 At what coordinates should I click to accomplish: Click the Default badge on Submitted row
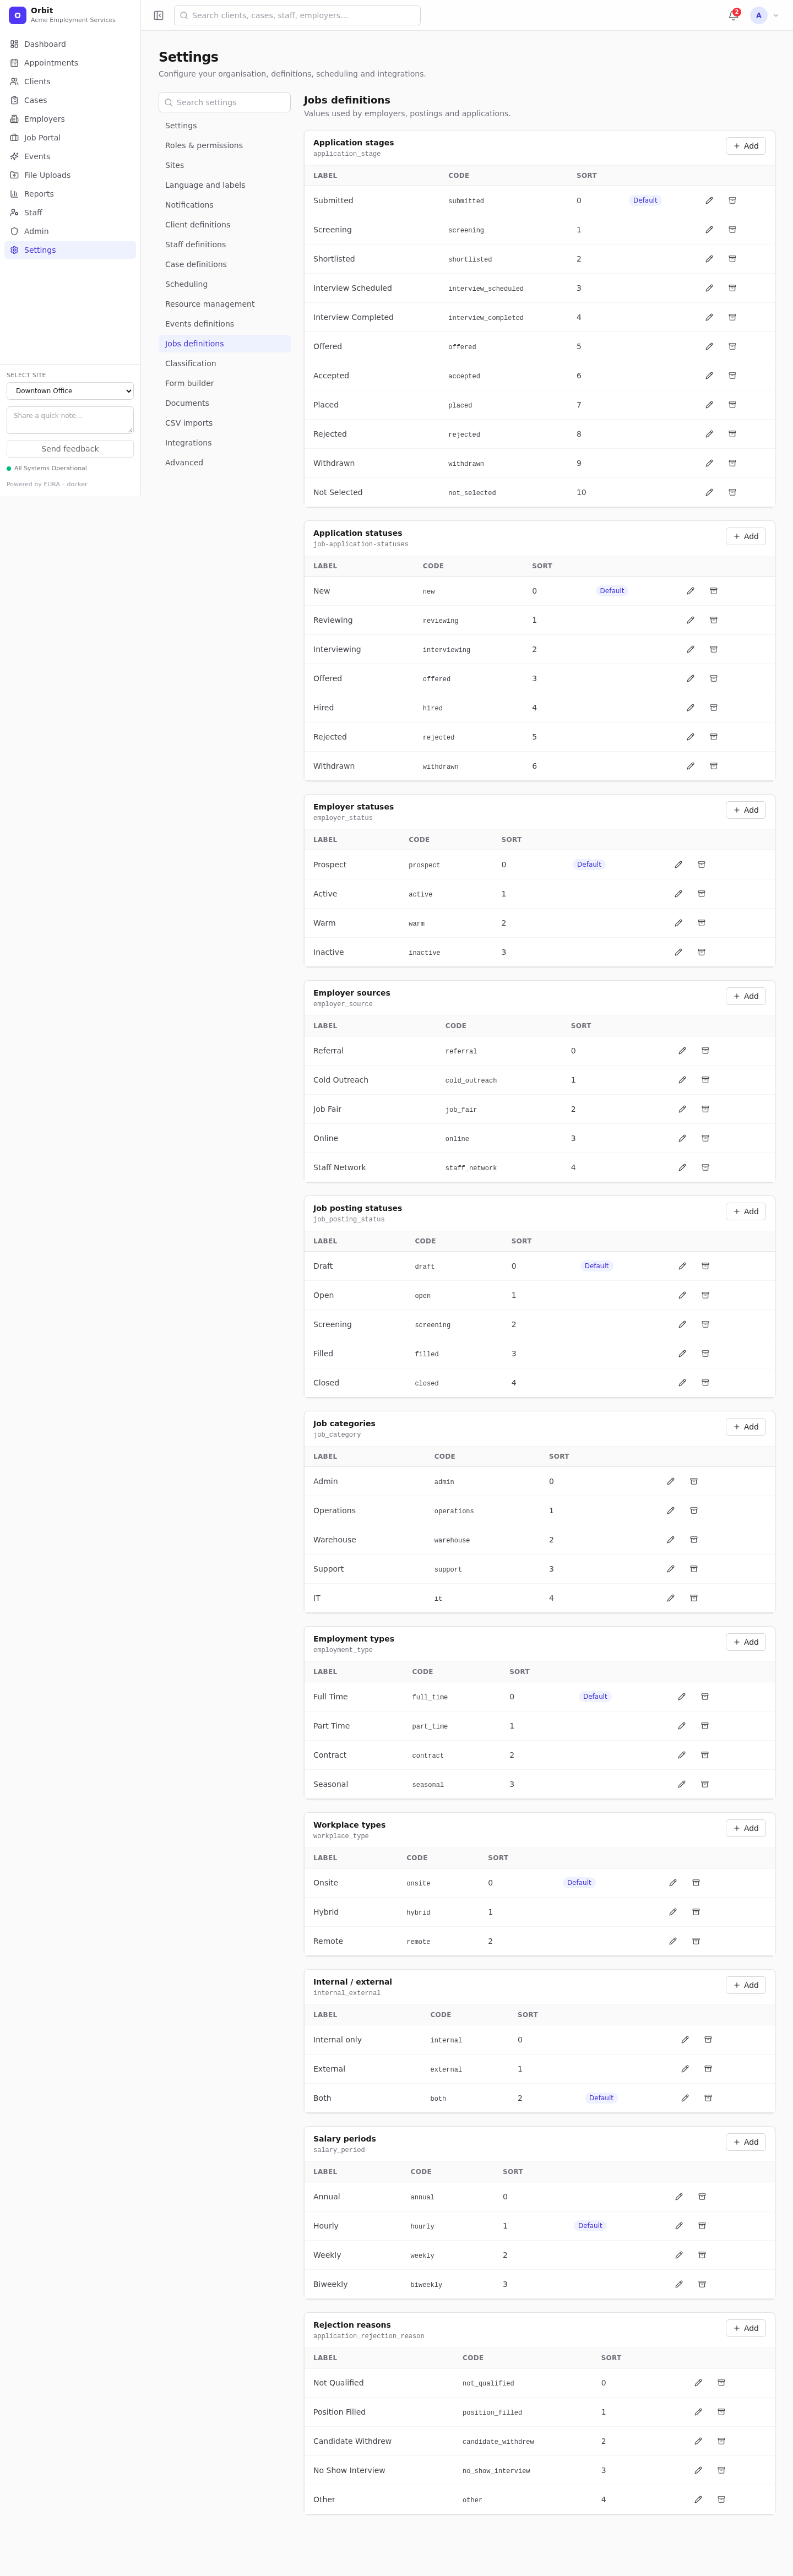click(645, 200)
